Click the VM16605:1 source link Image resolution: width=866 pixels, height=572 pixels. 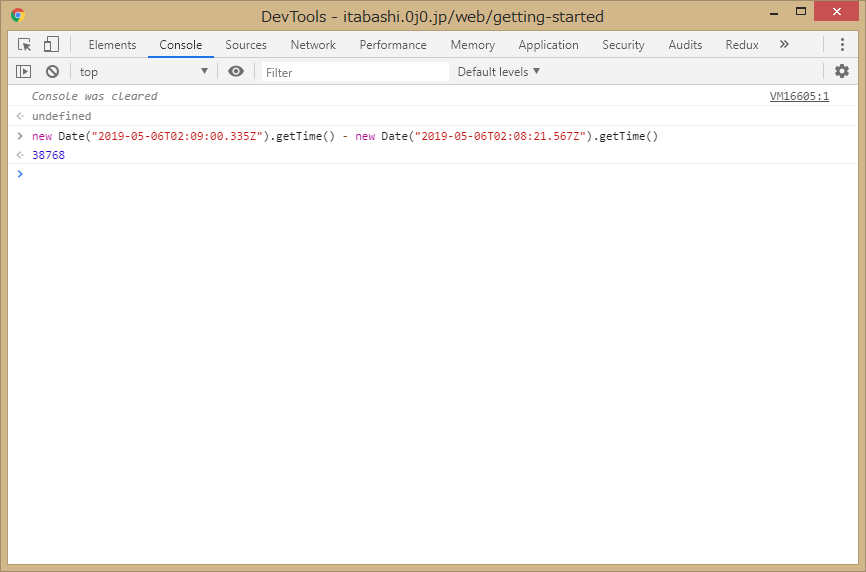tap(799, 97)
